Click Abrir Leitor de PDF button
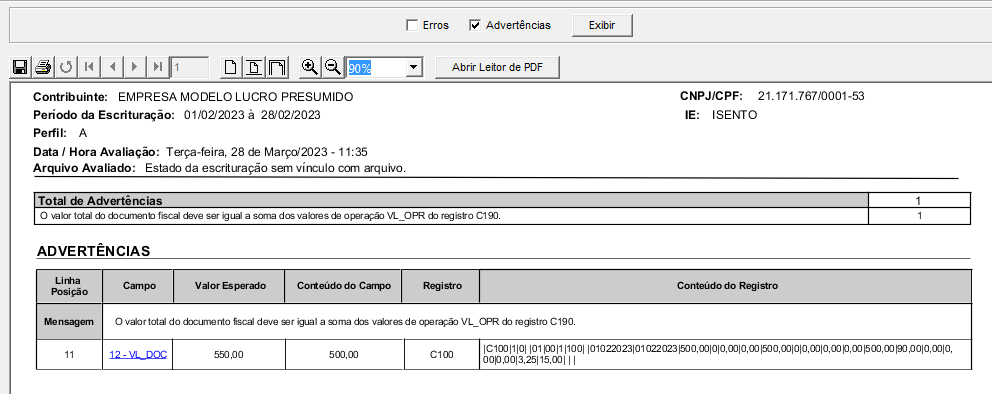 coord(497,67)
